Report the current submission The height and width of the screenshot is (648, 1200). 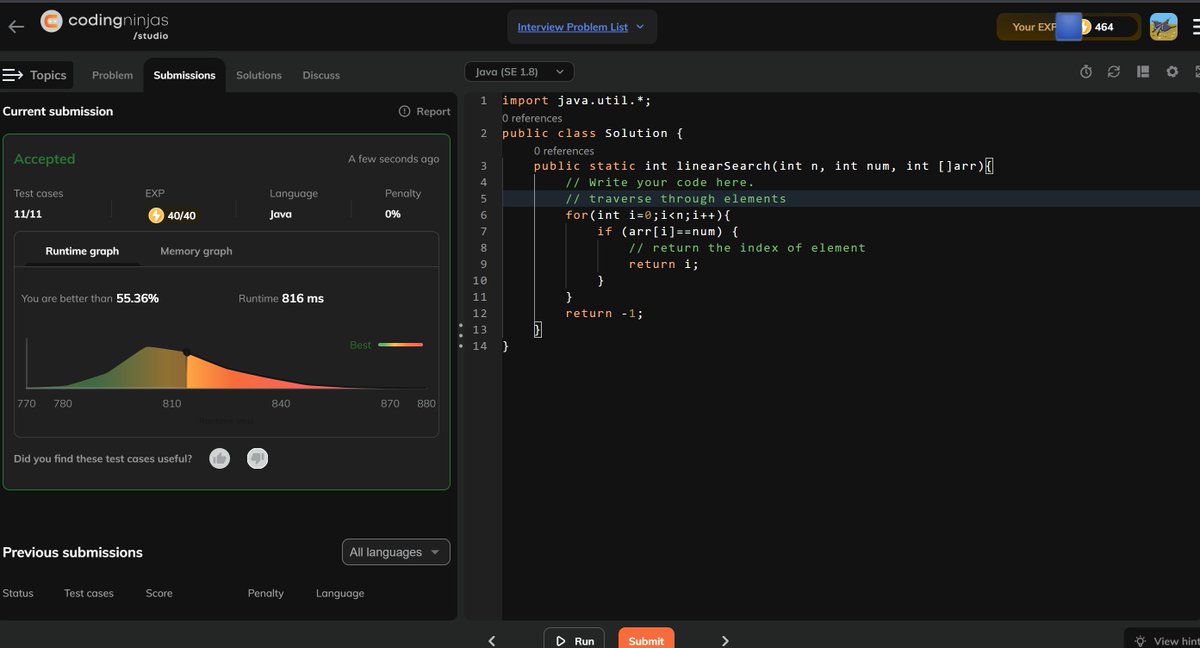click(x=424, y=111)
